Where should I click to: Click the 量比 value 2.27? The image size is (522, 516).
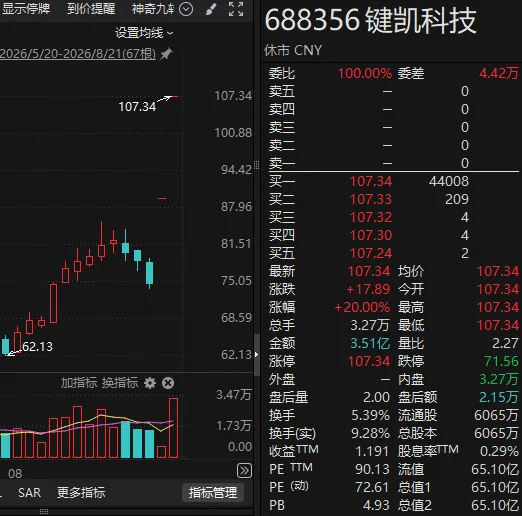(505, 343)
